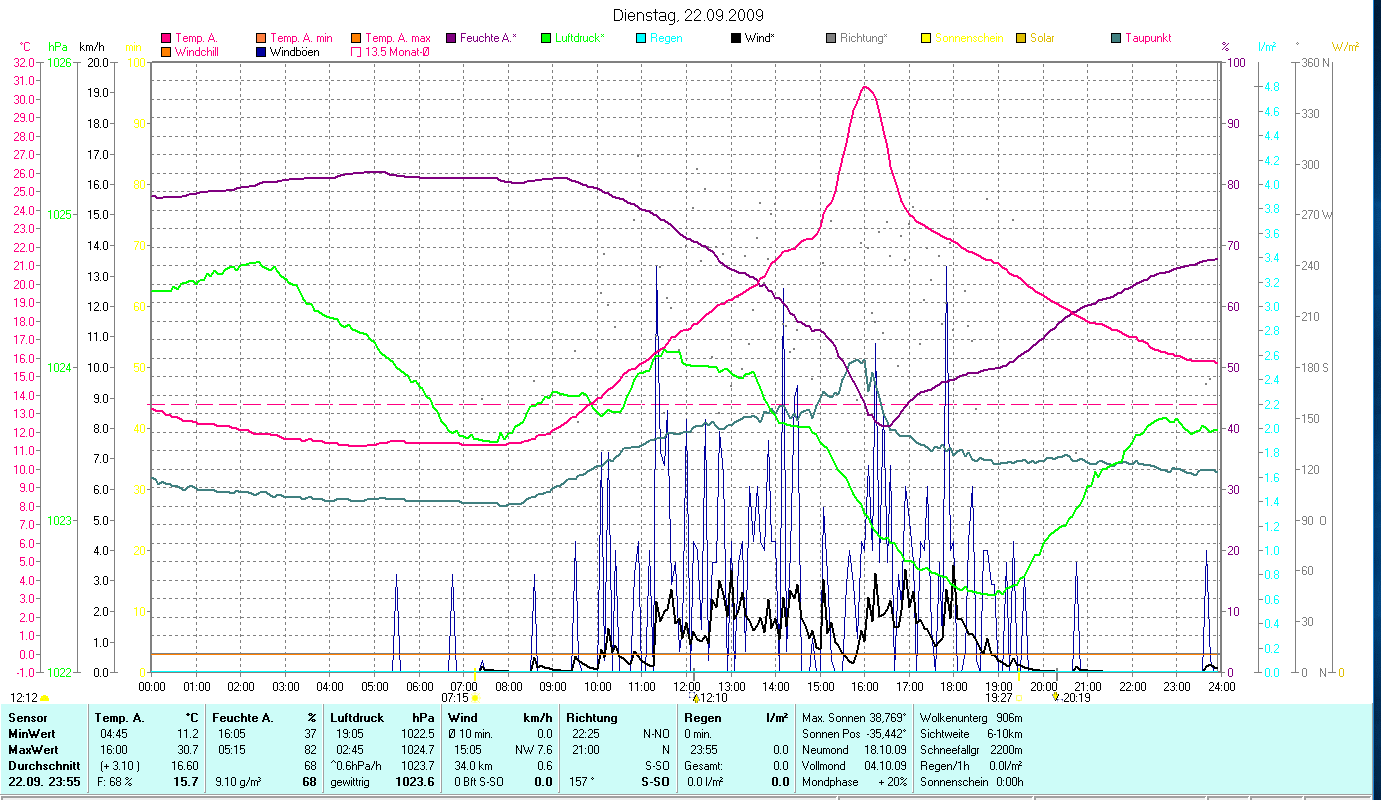Click the Luftdruck column header in table
This screenshot has height=800, width=1381.
(x=357, y=718)
